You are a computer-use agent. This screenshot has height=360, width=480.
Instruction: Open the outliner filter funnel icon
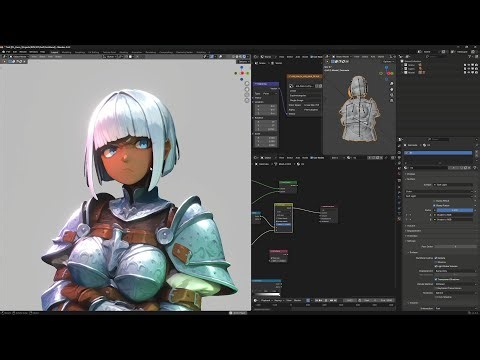(x=470, y=57)
